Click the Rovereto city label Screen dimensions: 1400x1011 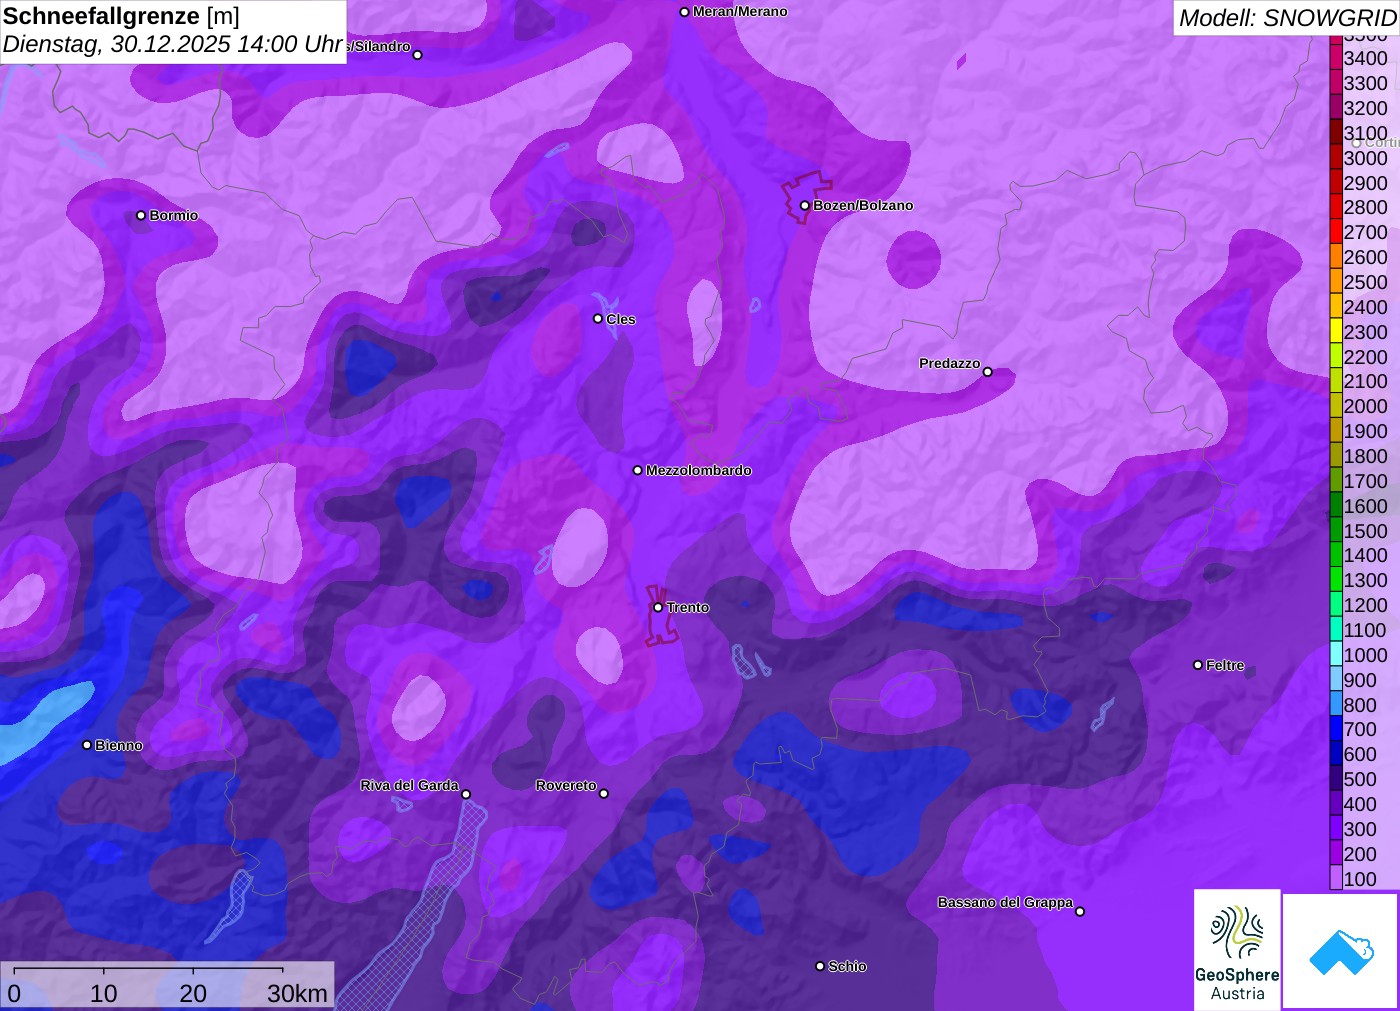coord(566,785)
